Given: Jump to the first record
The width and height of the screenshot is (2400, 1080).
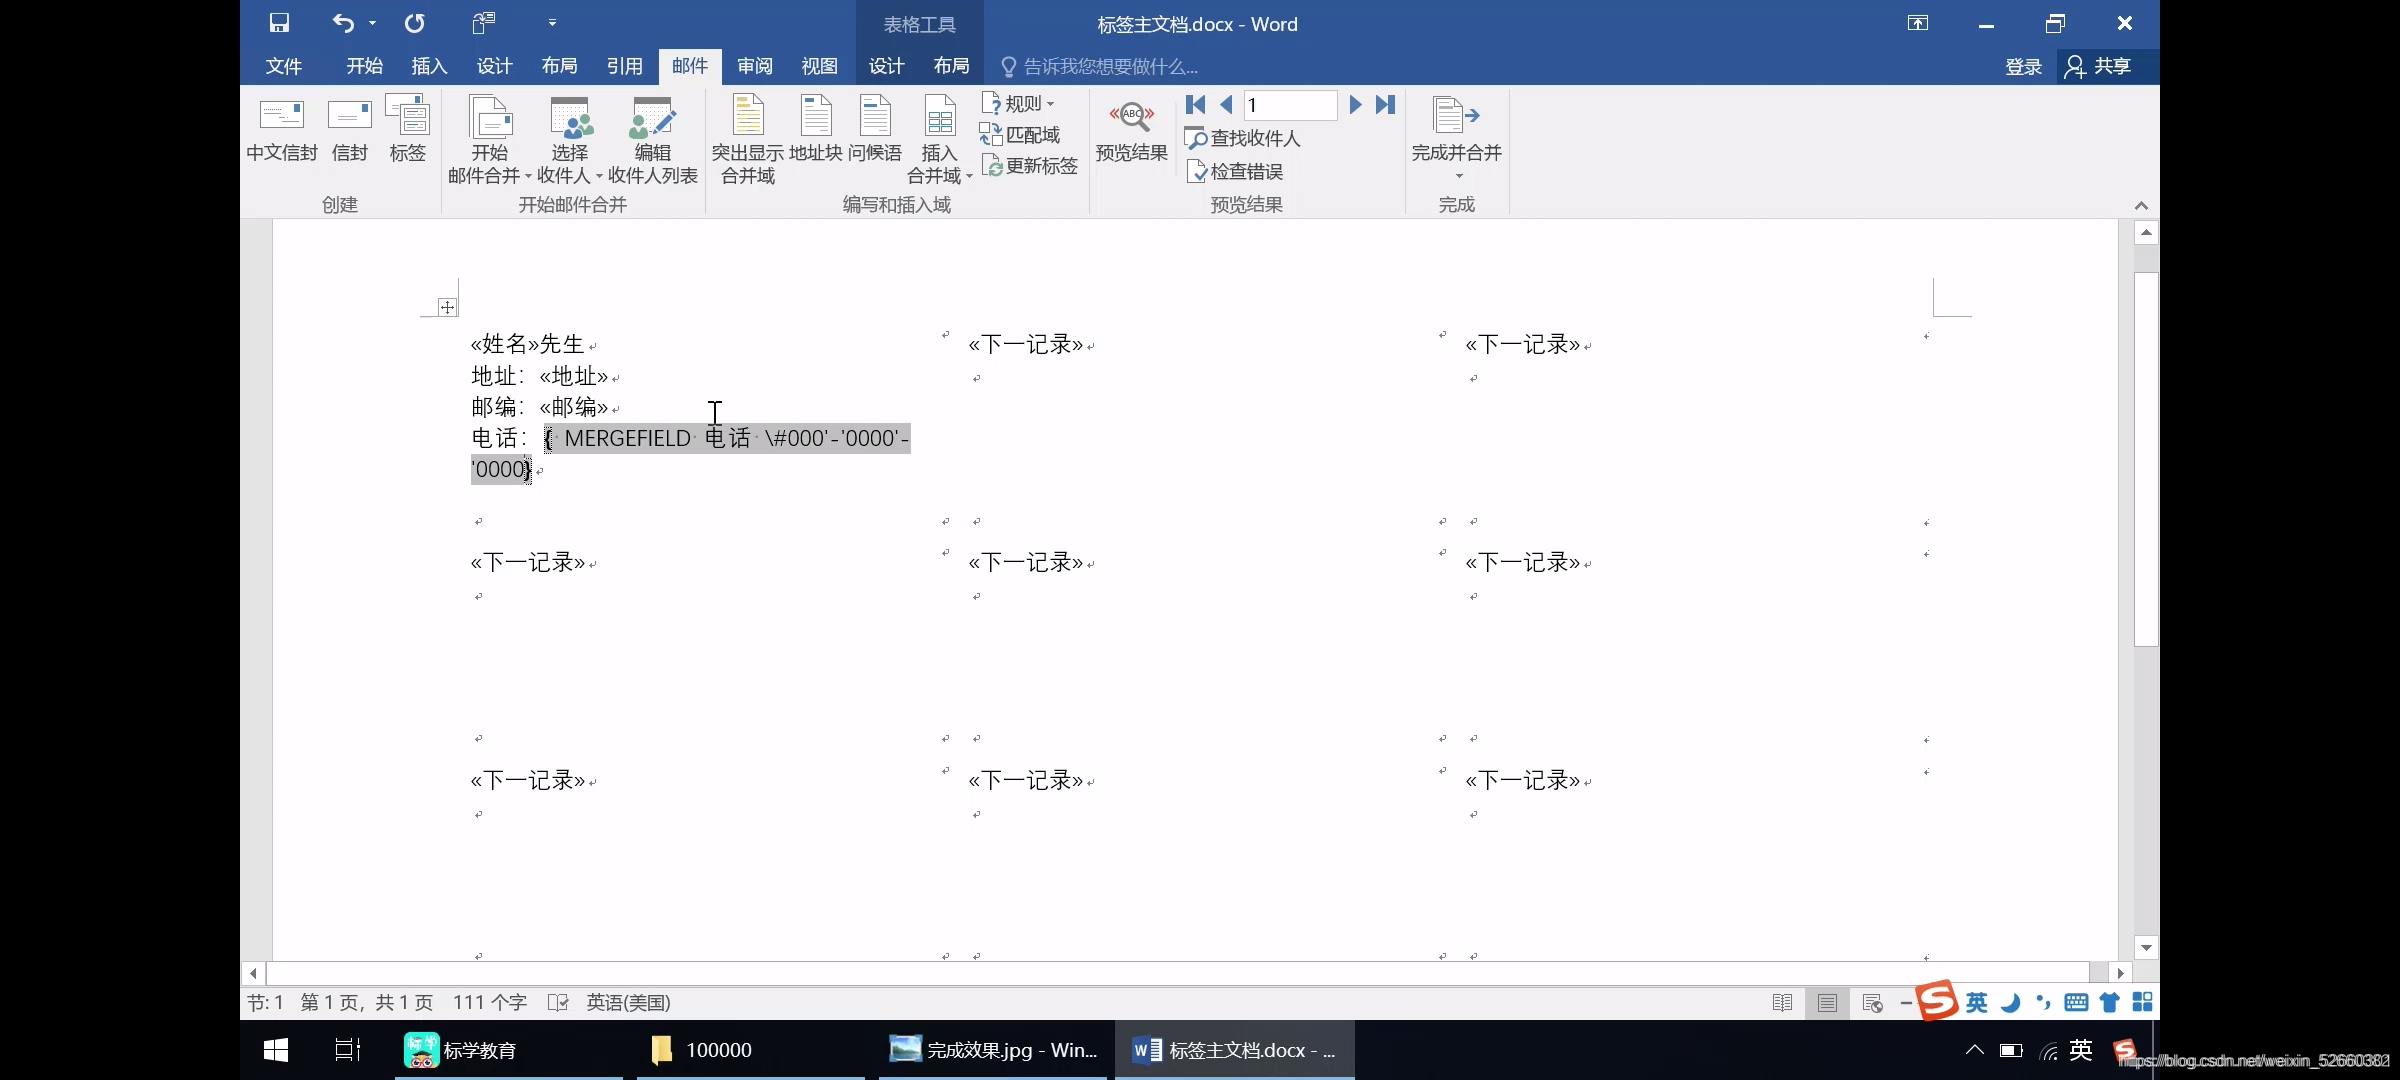Looking at the screenshot, I should (1195, 105).
